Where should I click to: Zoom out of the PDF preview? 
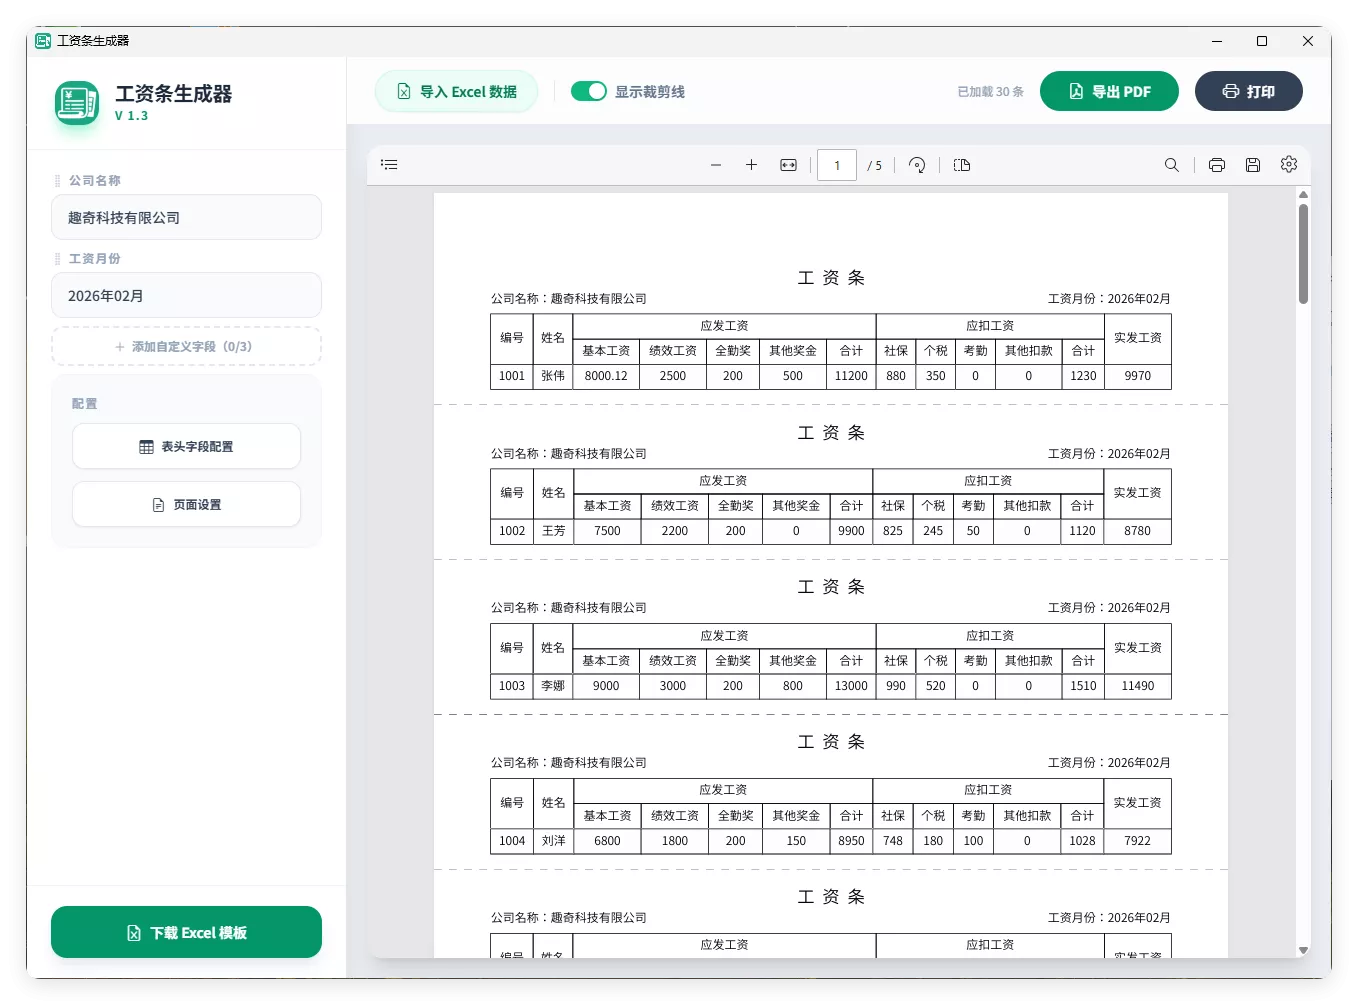click(x=716, y=164)
